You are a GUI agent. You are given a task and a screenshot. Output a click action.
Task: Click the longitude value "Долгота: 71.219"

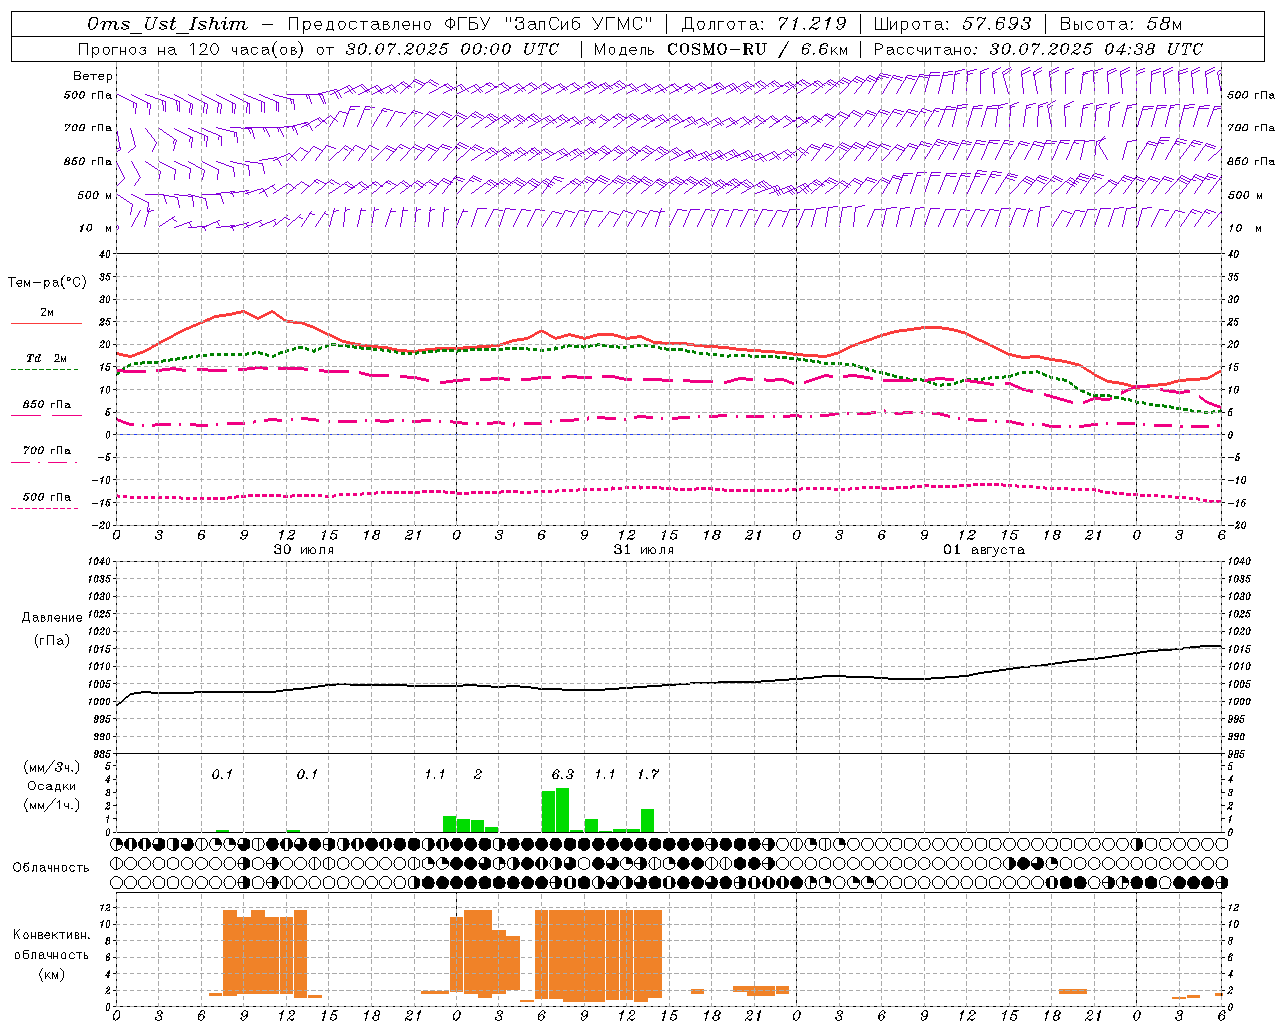pos(764,24)
